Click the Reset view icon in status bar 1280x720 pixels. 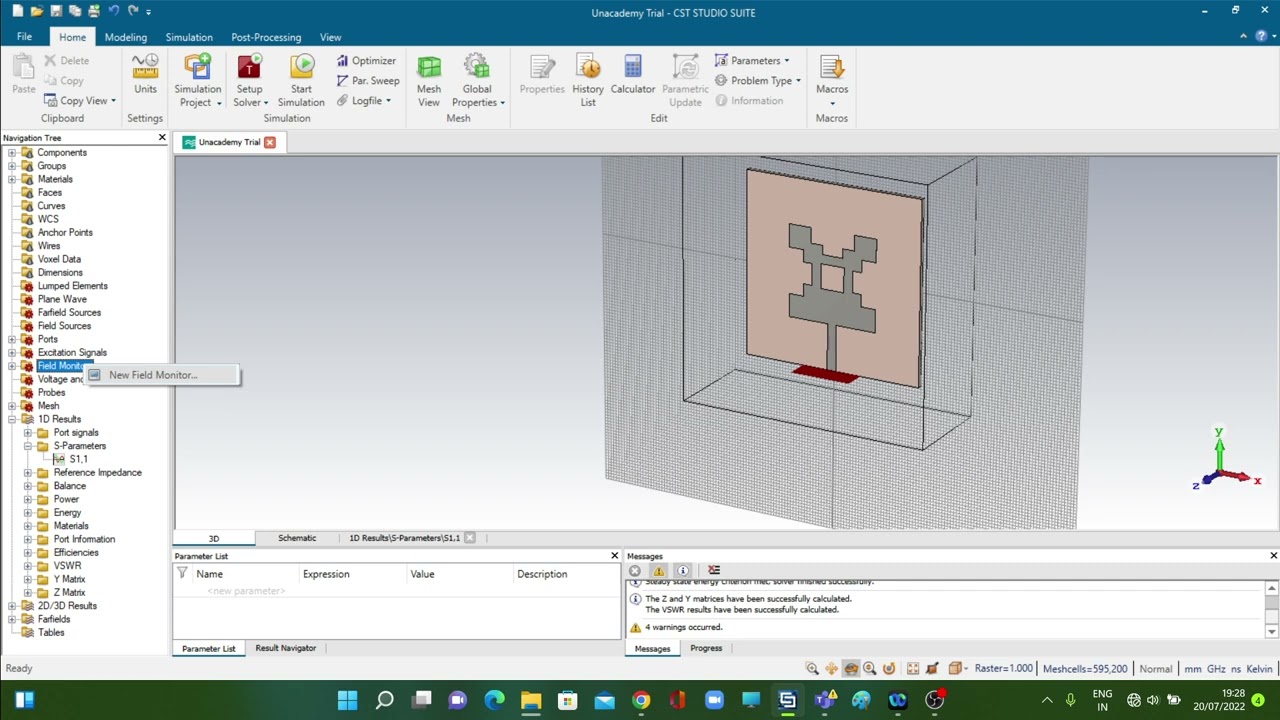point(913,668)
